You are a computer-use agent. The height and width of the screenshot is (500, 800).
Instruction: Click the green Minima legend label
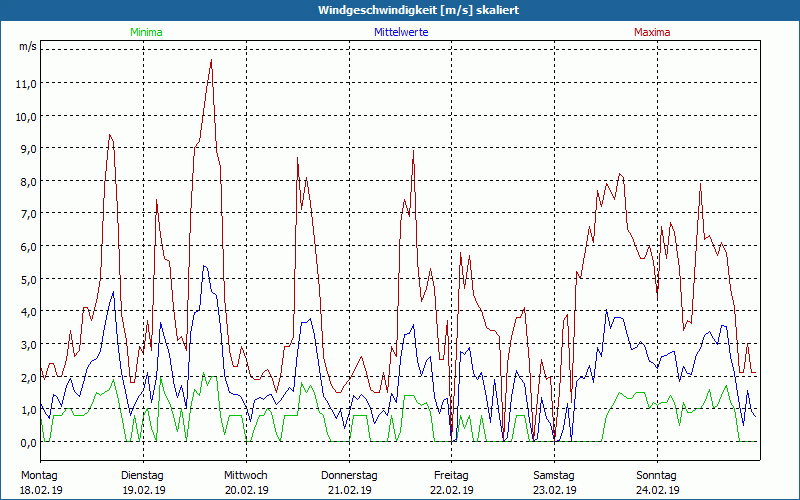click(146, 32)
